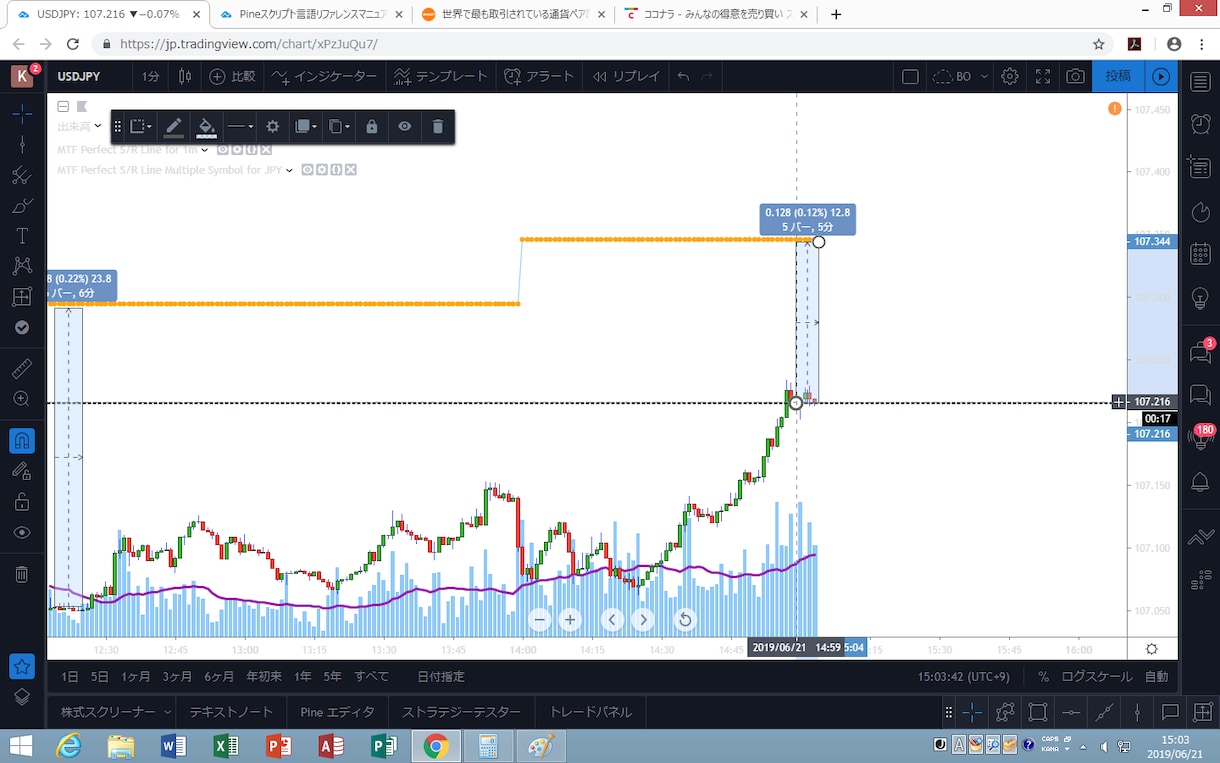Expand the 出来高 indicator dropdown
The height and width of the screenshot is (763, 1220).
(97, 127)
